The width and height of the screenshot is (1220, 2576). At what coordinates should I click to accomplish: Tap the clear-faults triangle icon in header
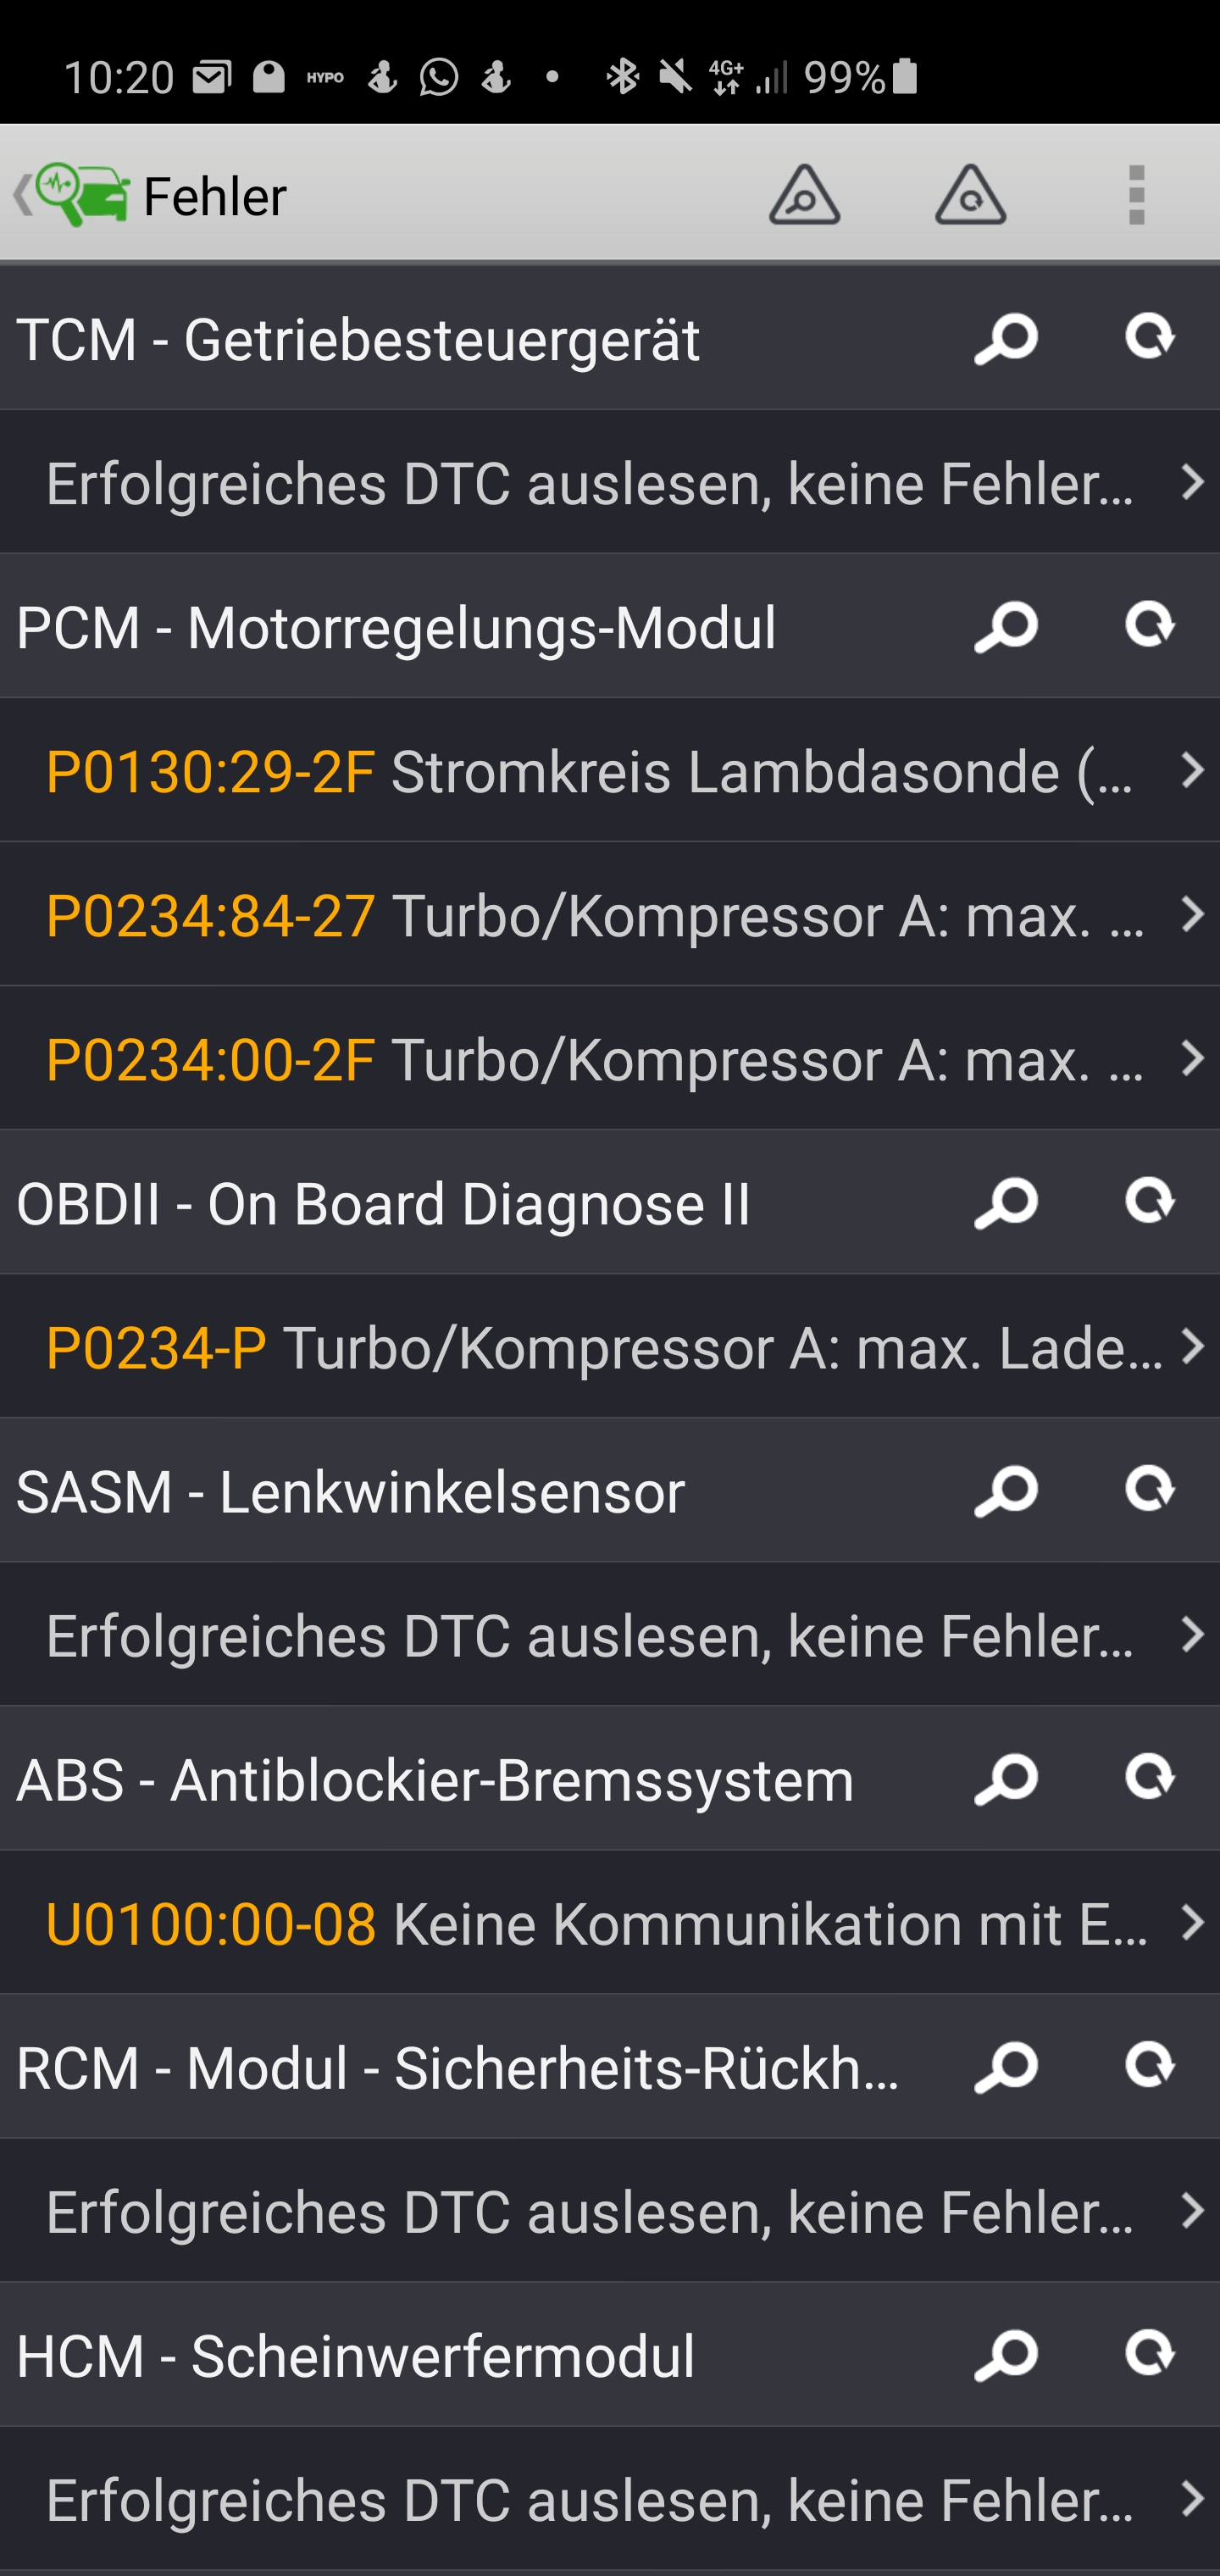[x=970, y=195]
